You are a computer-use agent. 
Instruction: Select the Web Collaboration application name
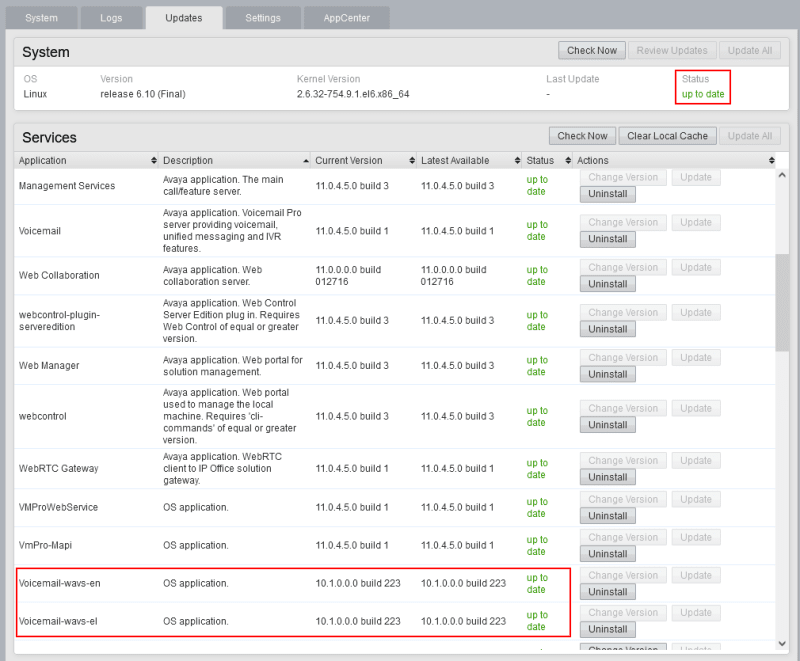pyautogui.click(x=59, y=275)
